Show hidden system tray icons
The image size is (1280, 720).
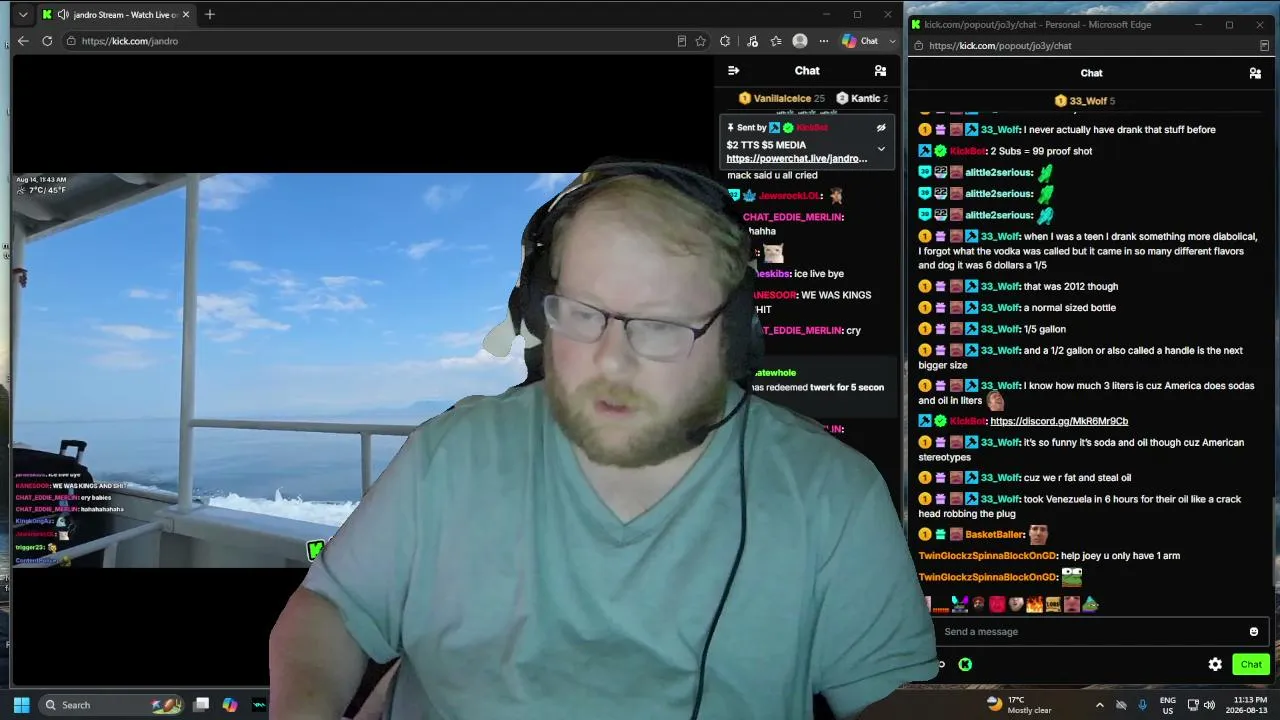pos(1100,705)
